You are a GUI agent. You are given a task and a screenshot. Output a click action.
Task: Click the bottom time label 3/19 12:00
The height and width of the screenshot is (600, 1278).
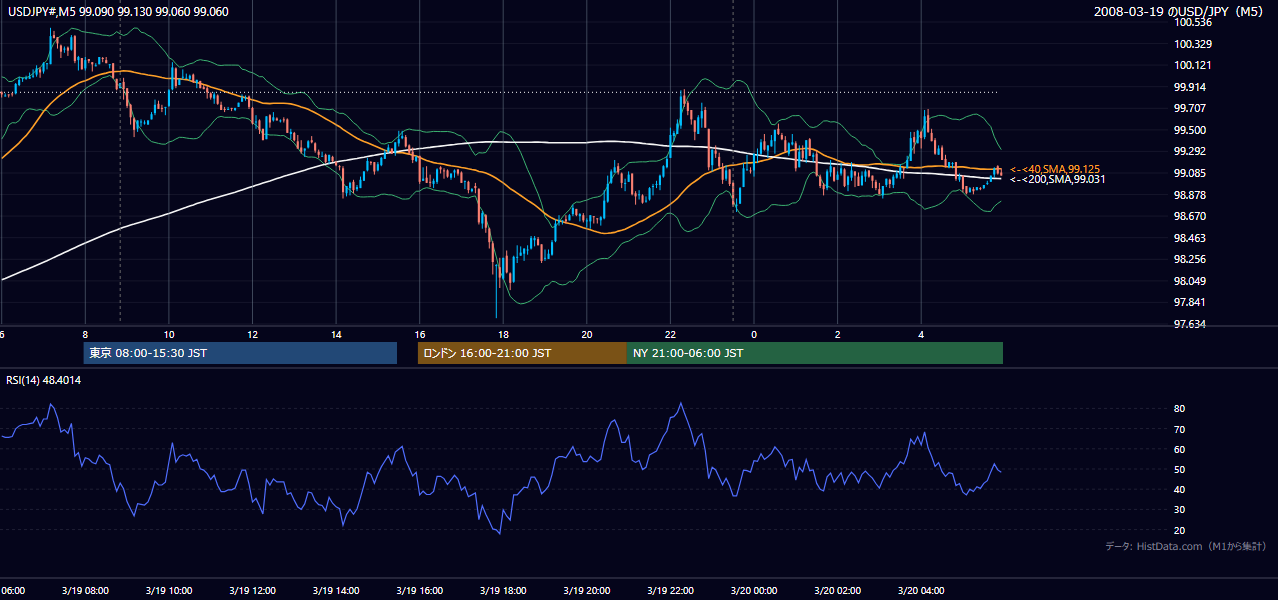coord(251,591)
